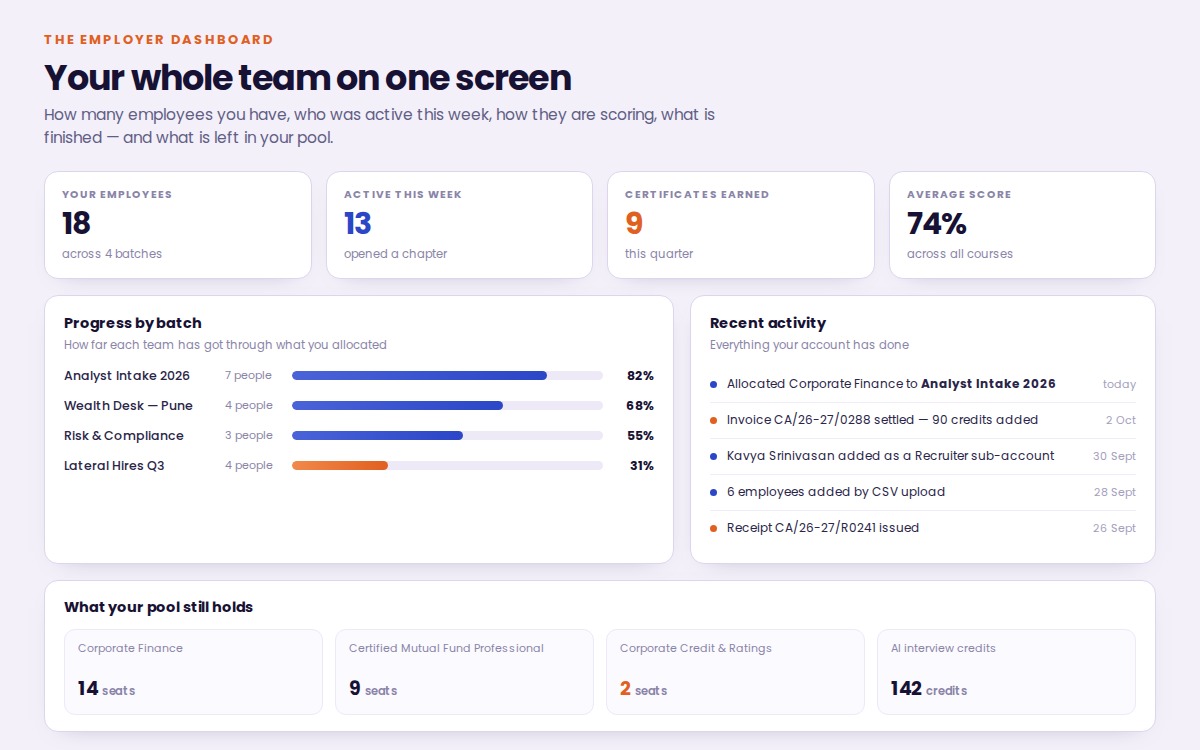1200x750 pixels.
Task: Click the "Your whole team on one screen" title
Action: tap(308, 78)
